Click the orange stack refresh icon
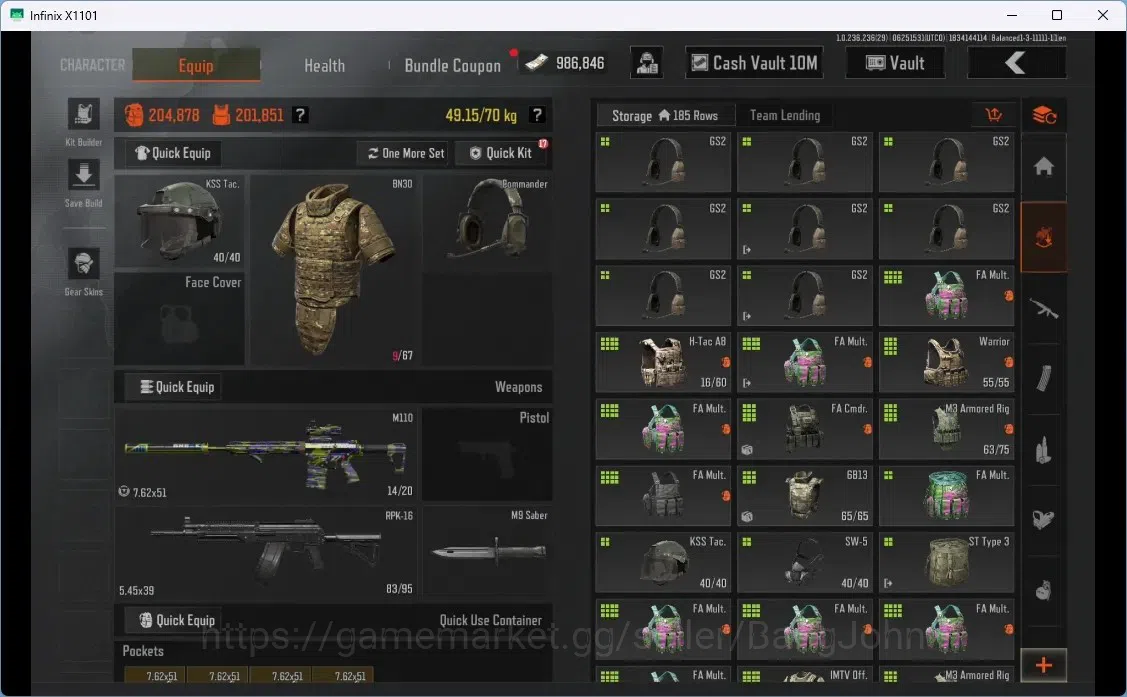 coord(1044,115)
